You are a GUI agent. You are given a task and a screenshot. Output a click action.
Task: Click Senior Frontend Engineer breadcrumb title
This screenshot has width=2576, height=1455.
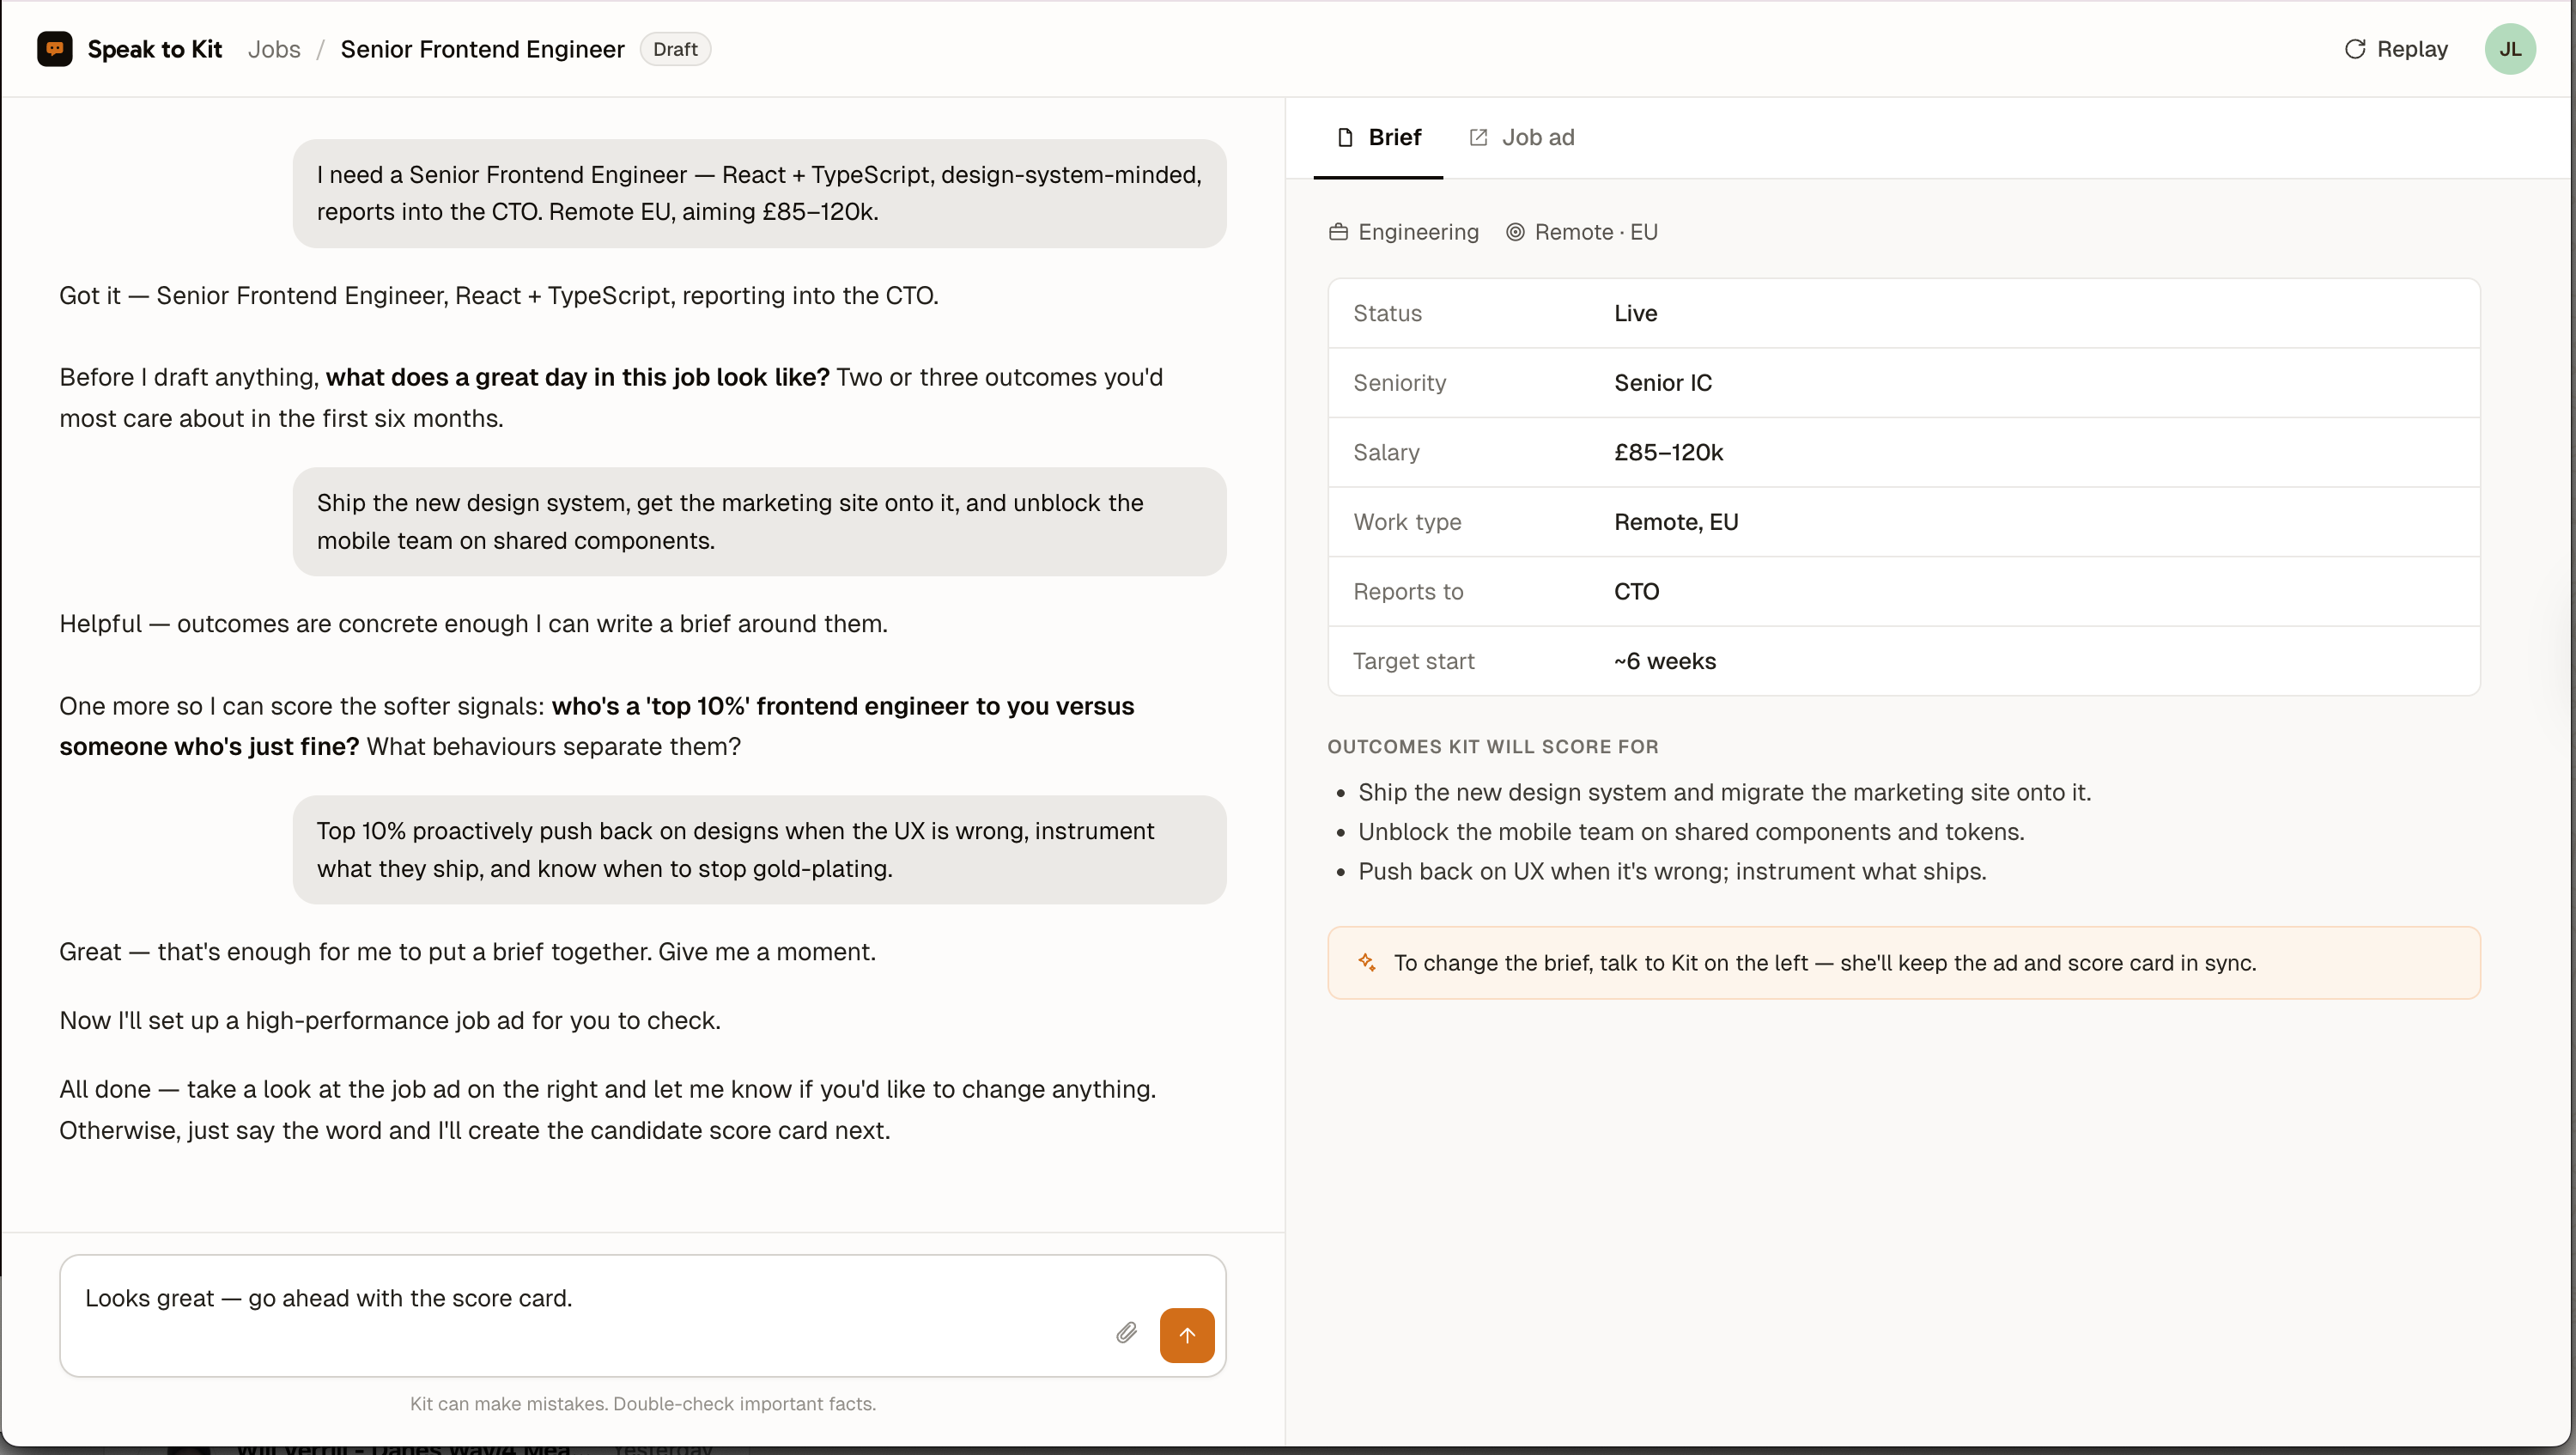point(482,49)
